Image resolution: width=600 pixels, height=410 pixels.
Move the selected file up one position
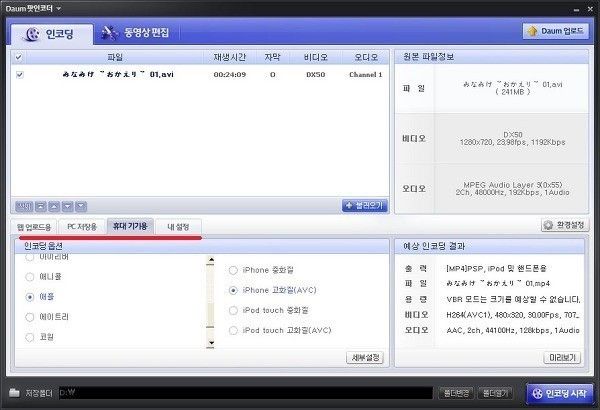pyautogui.click(x=54, y=207)
